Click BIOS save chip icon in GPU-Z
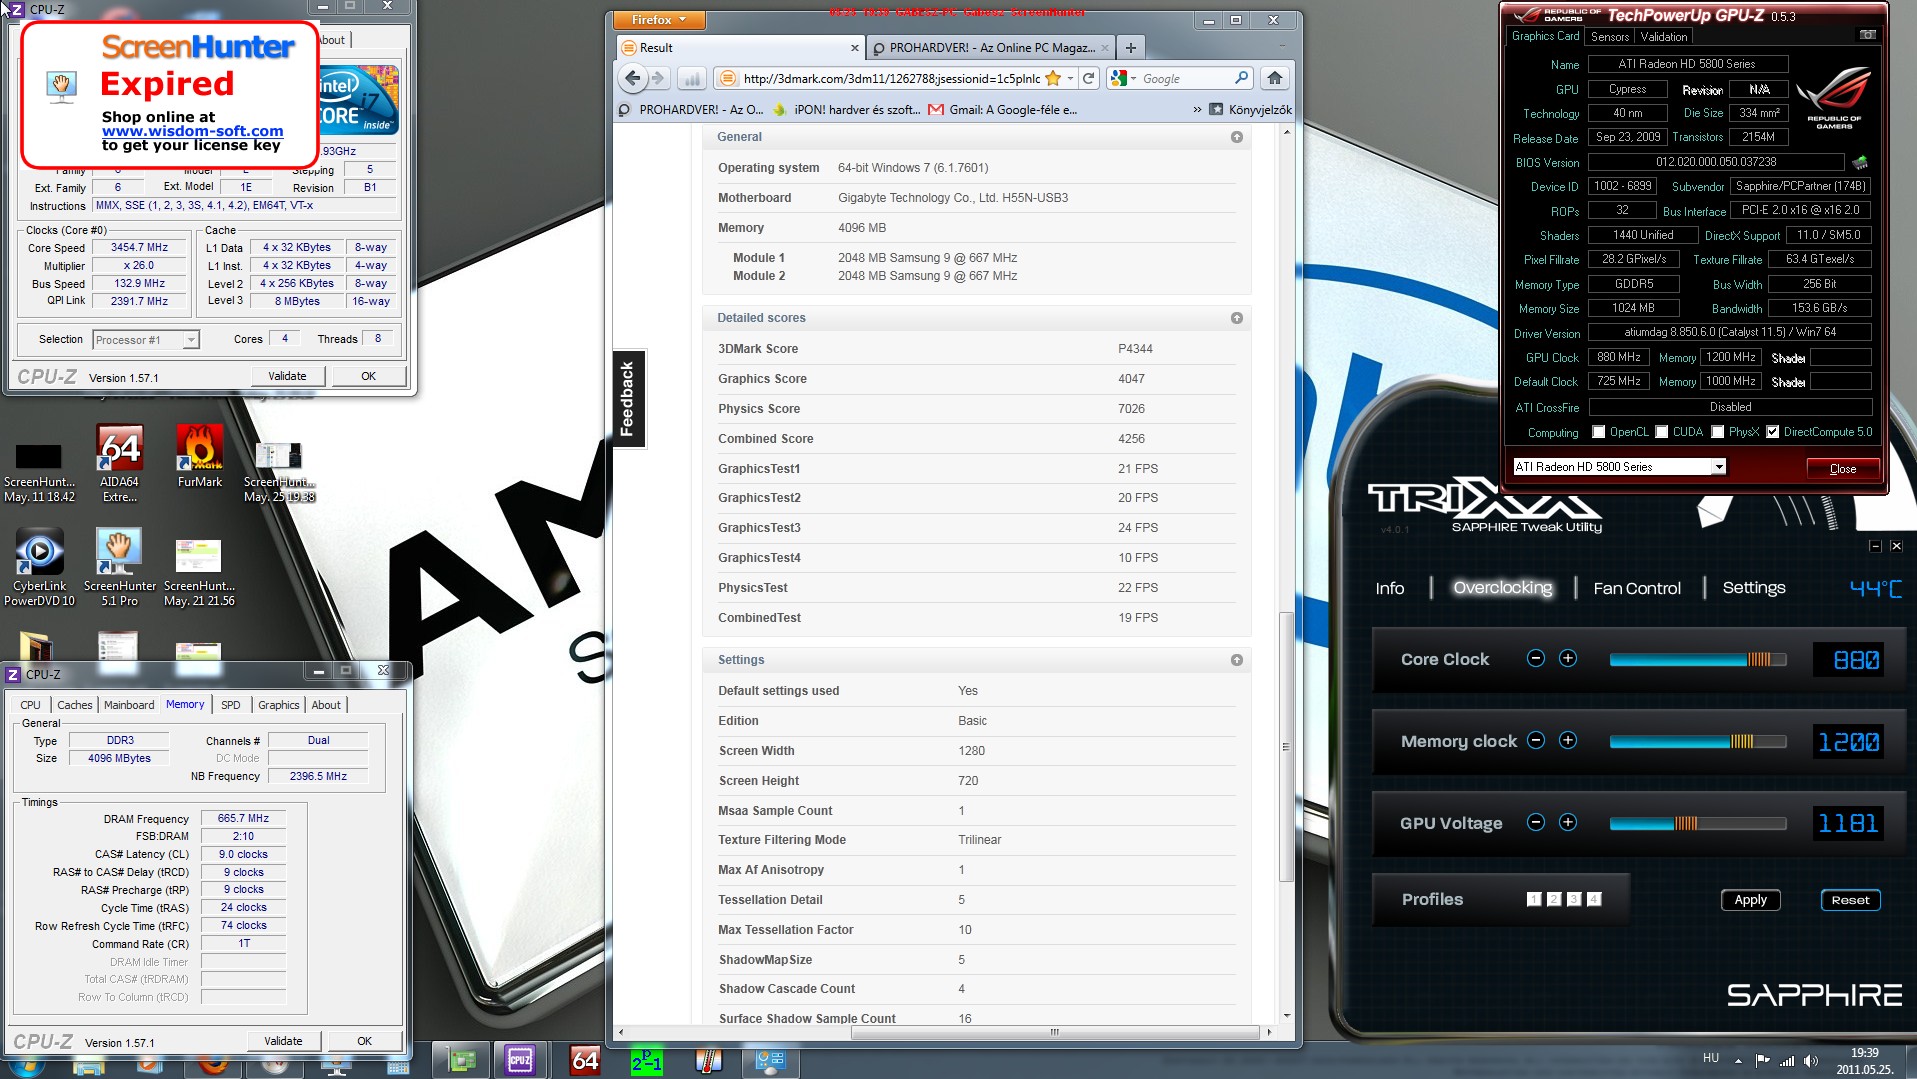The width and height of the screenshot is (1917, 1079). pyautogui.click(x=1860, y=162)
